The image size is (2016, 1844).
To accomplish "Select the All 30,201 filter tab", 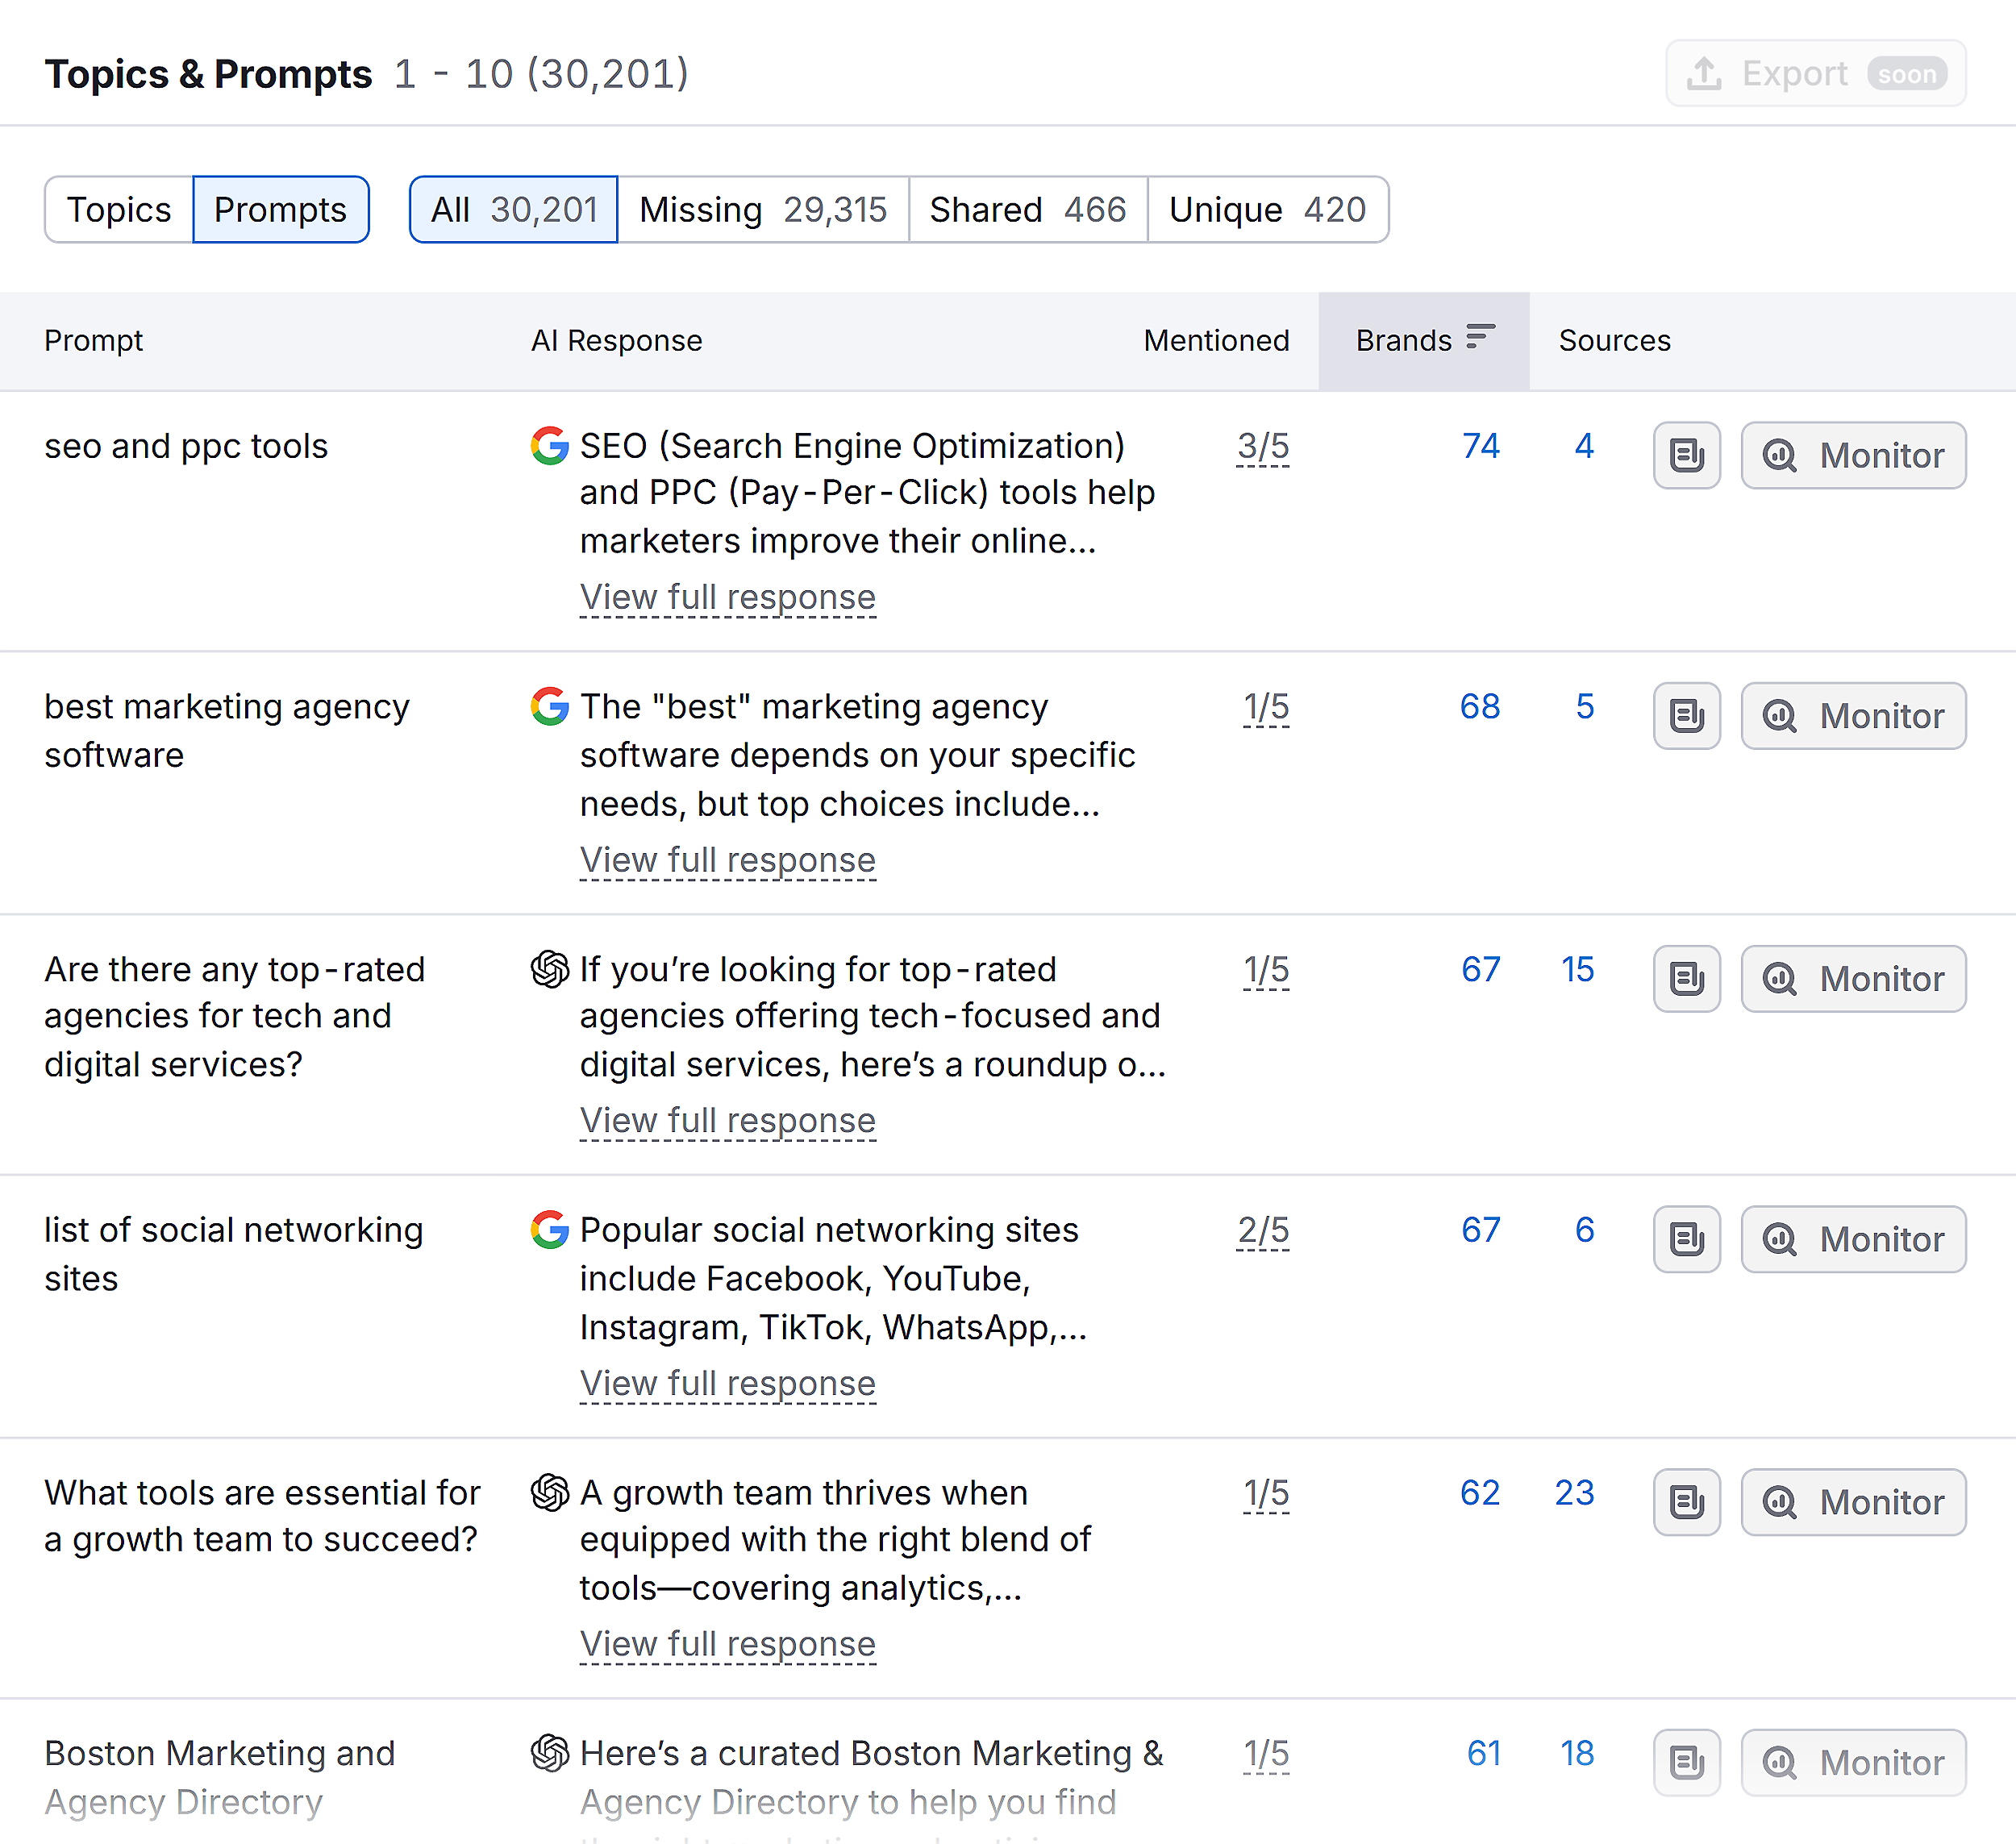I will pos(513,209).
